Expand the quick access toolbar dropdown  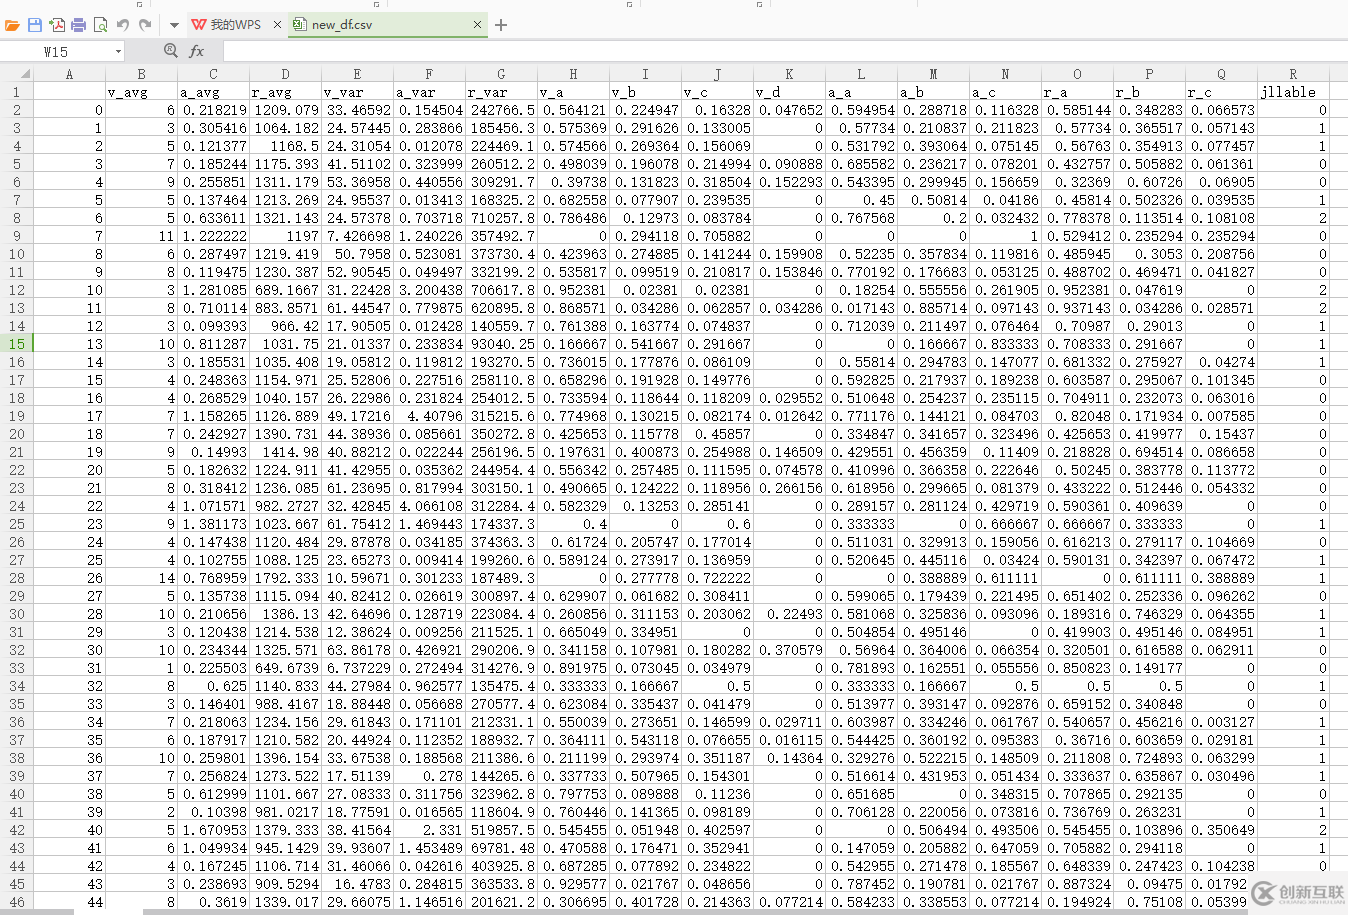point(173,25)
